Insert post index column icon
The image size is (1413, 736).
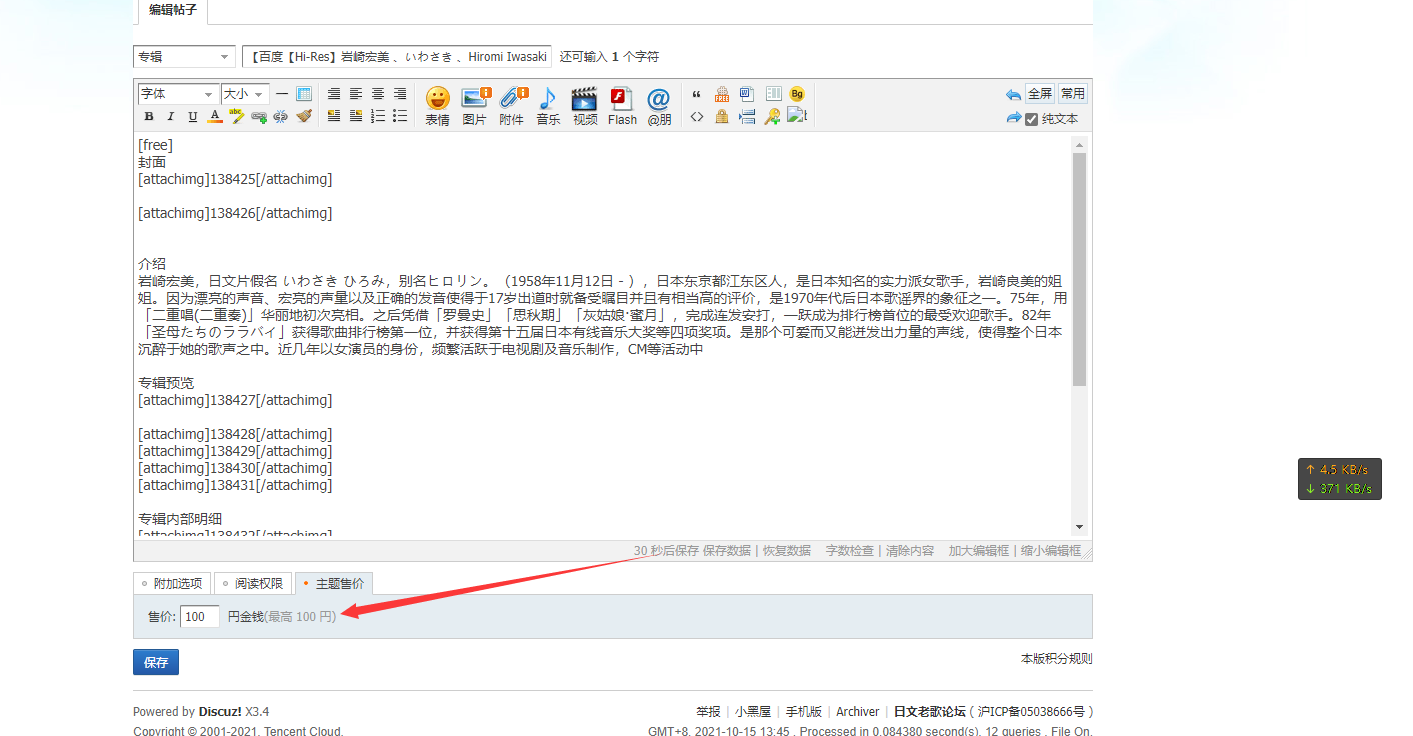pos(773,94)
